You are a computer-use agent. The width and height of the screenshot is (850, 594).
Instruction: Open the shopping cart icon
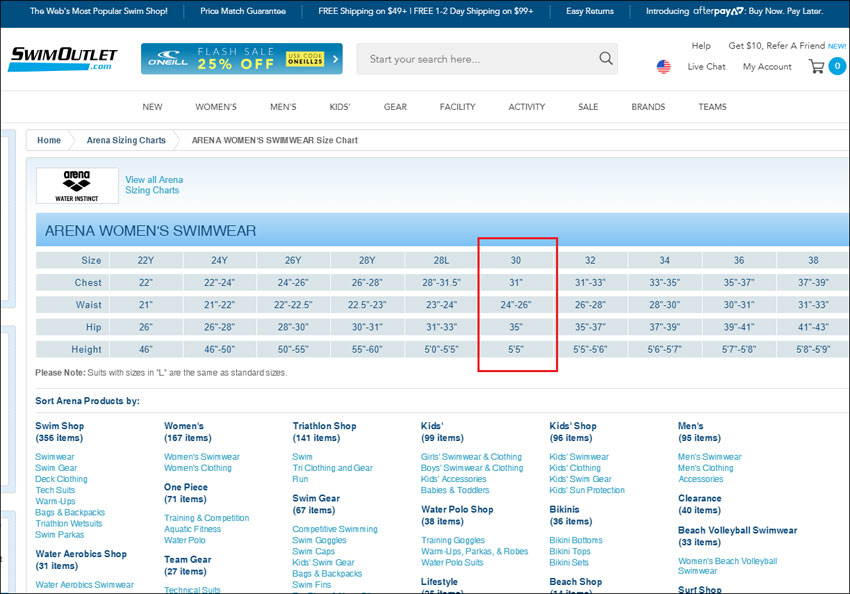(816, 66)
